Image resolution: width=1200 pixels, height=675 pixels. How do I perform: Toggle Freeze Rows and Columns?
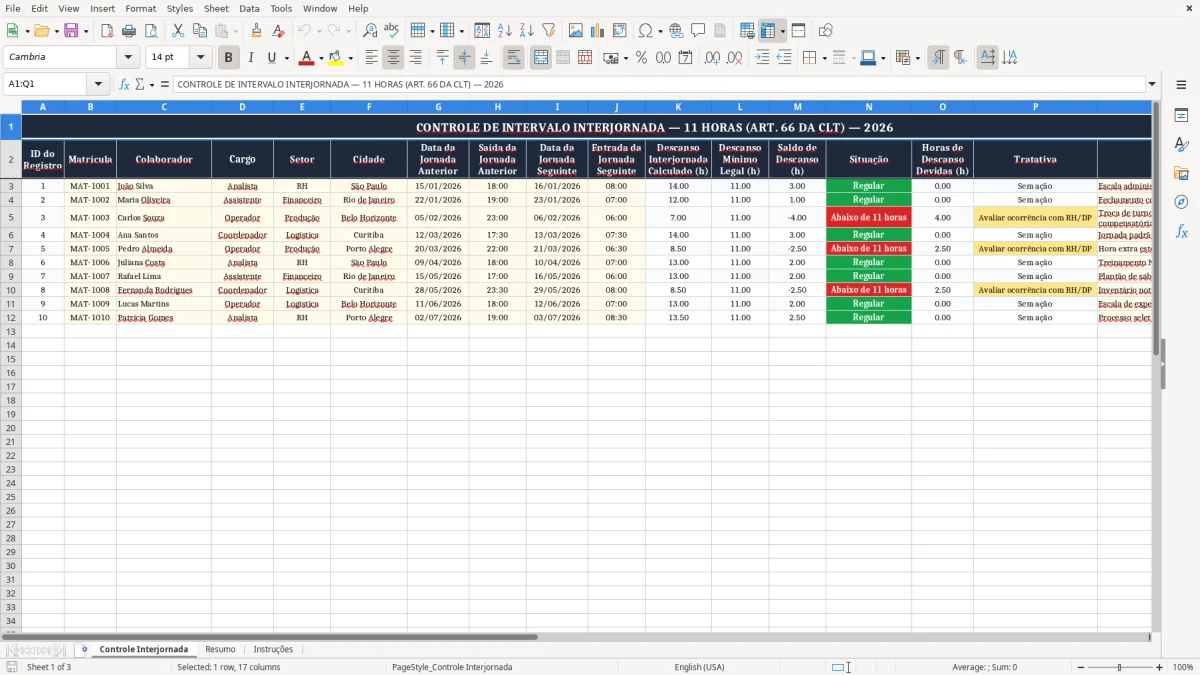point(768,31)
